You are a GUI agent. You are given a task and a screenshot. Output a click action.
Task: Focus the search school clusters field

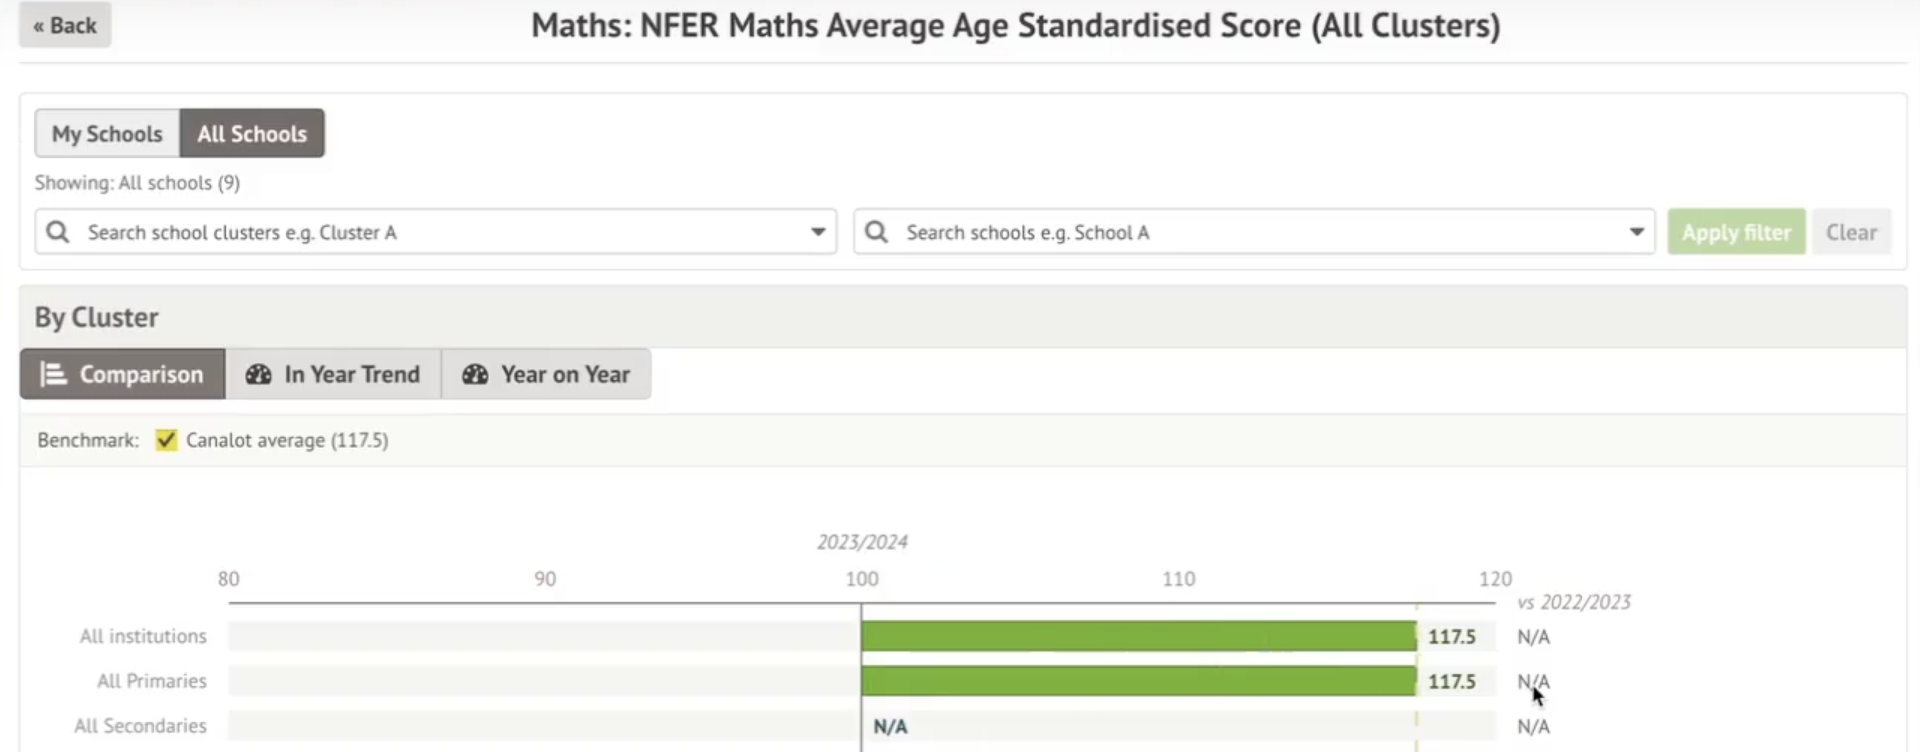pyautogui.click(x=440, y=232)
